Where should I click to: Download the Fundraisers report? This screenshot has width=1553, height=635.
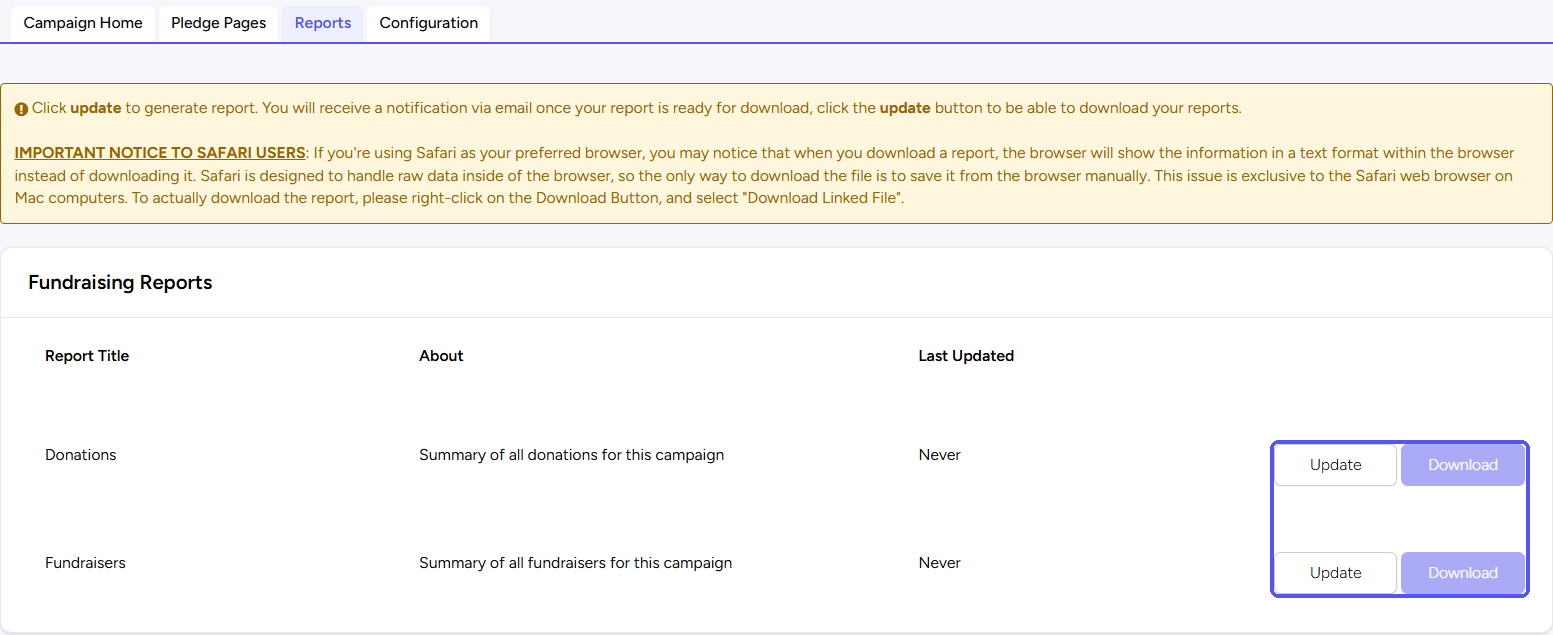point(1463,573)
